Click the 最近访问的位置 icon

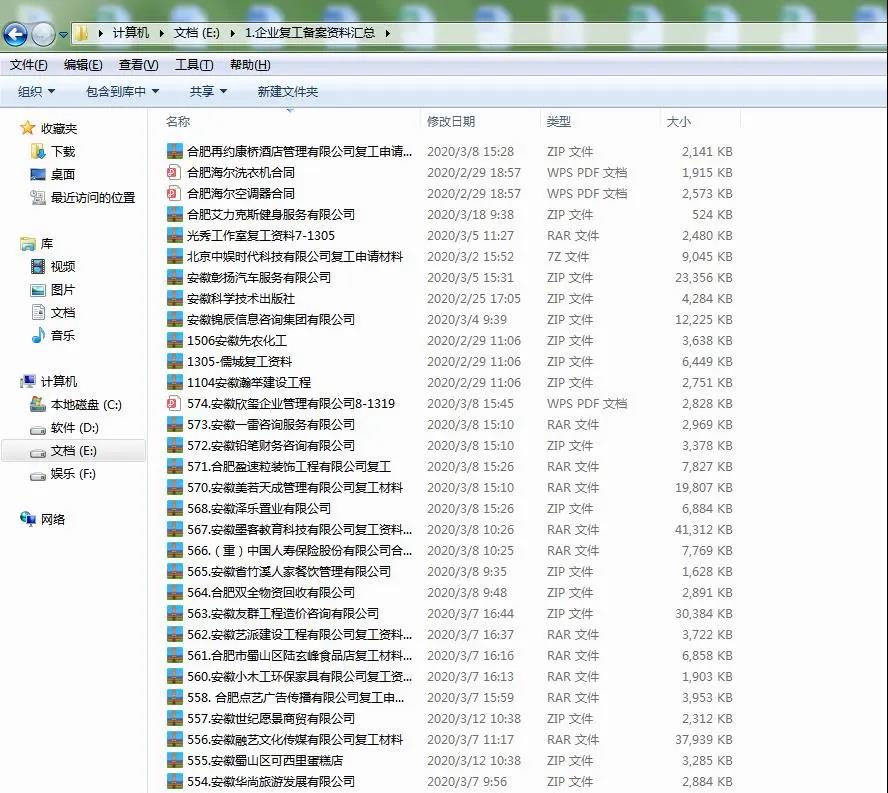click(38, 198)
